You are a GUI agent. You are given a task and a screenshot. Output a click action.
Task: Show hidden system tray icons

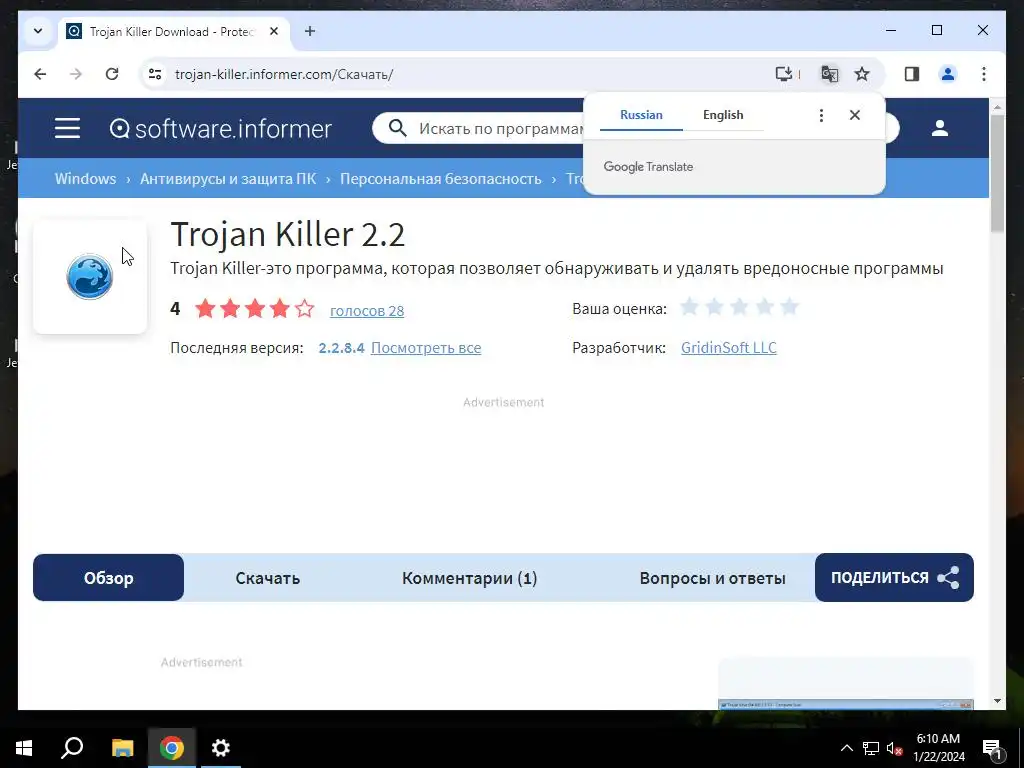(x=846, y=748)
